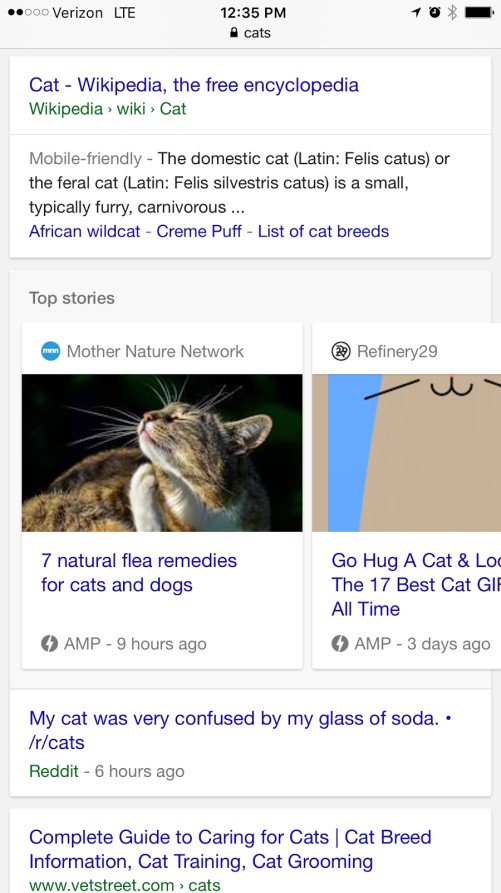Tap the 'cats' address bar

250,33
